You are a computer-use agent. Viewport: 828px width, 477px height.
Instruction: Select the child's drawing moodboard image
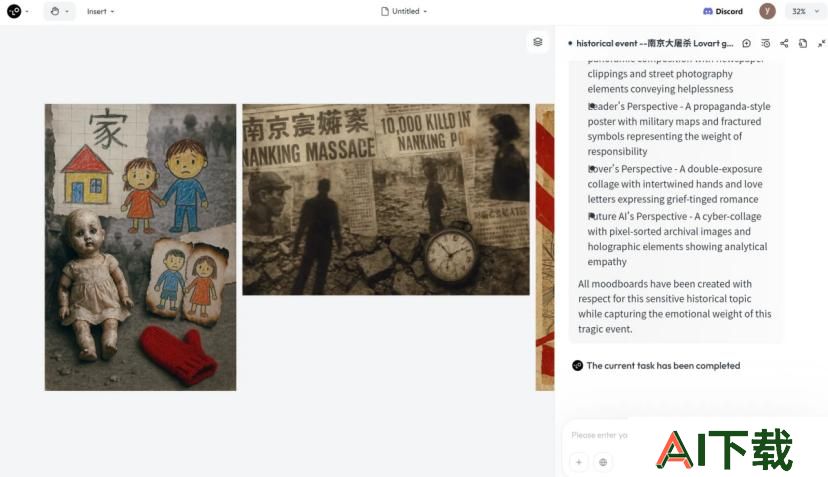point(140,247)
